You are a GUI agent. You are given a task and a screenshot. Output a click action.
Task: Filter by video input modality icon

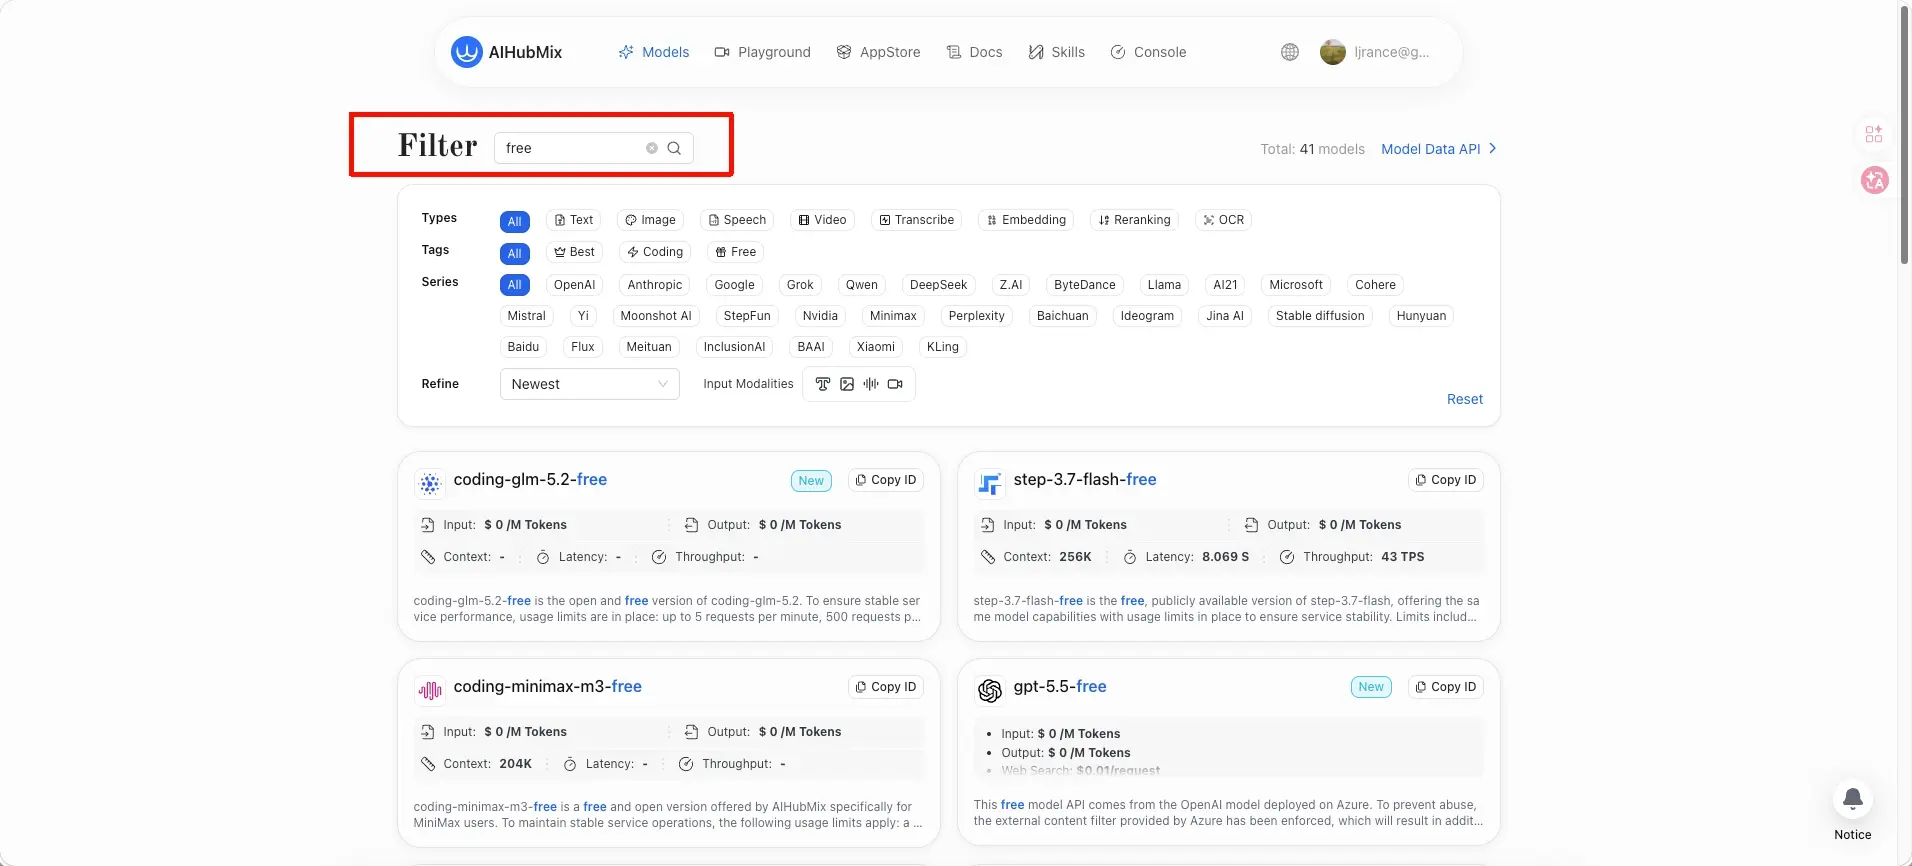click(x=895, y=384)
